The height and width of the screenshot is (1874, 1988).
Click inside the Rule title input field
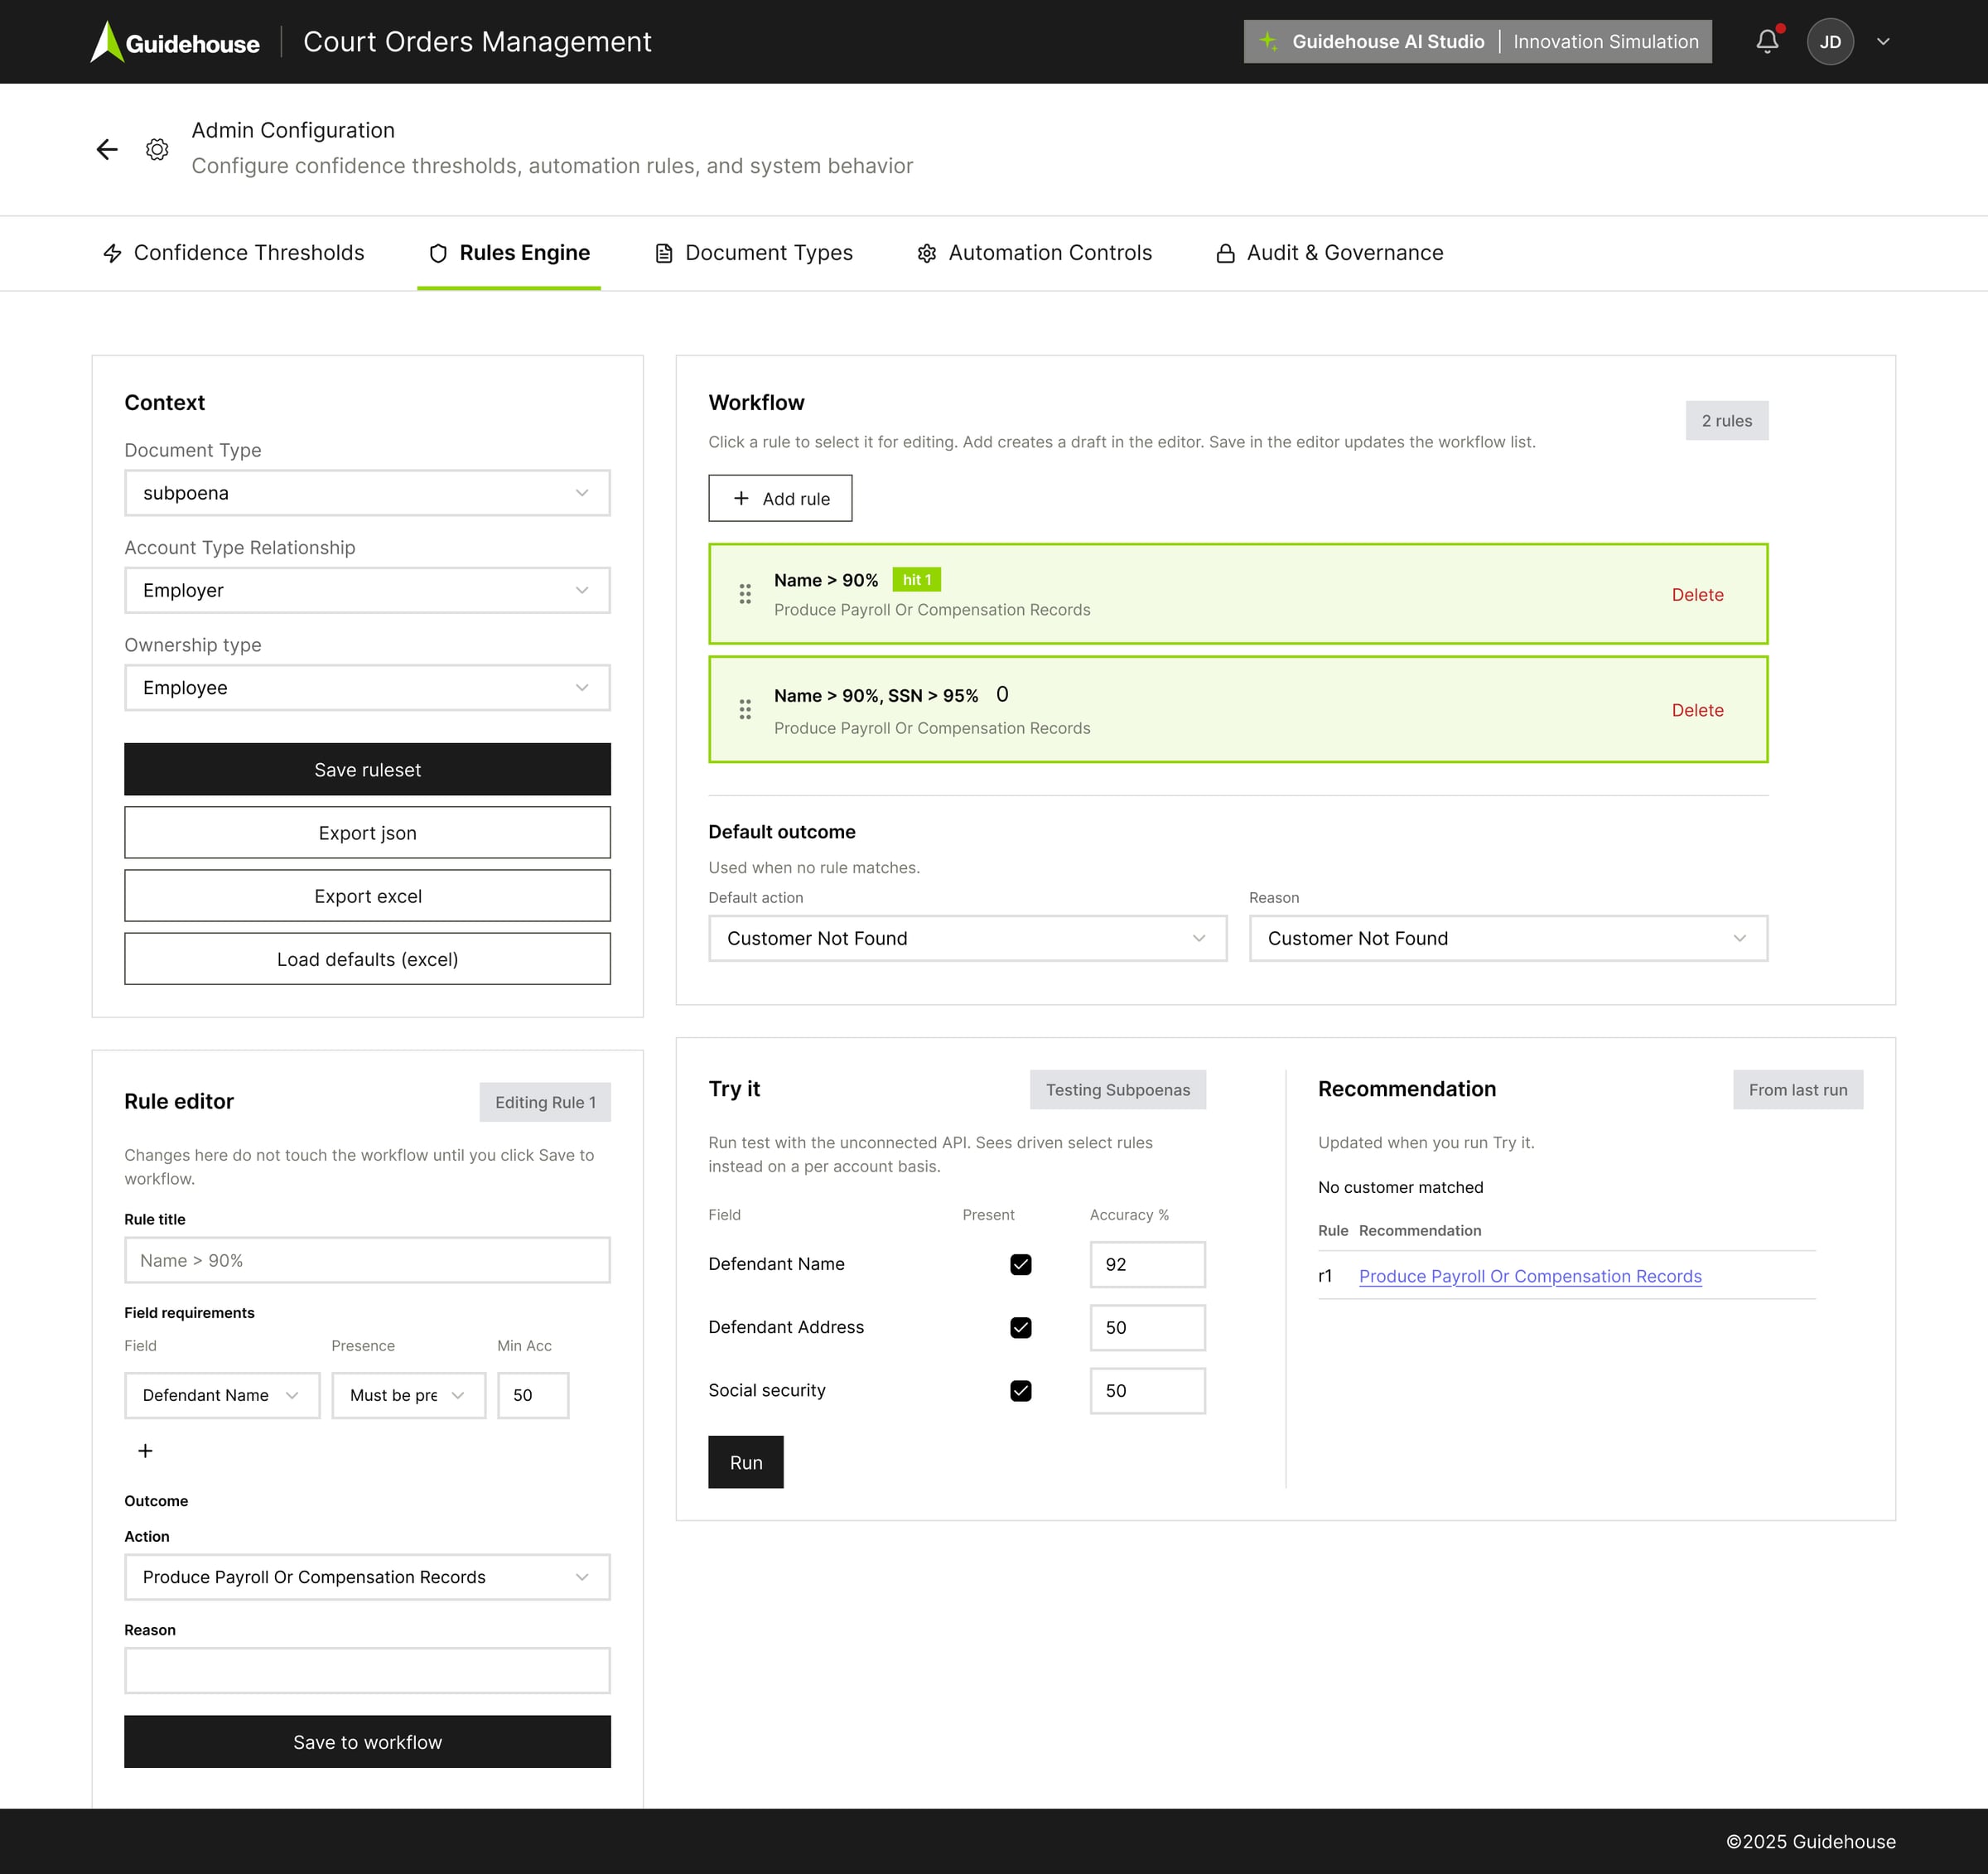(x=367, y=1260)
